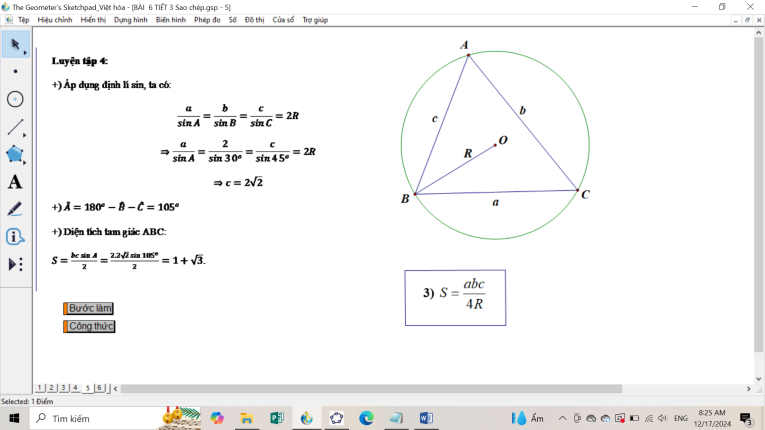
Task: Select the Marker pen tool
Action: click(x=15, y=209)
